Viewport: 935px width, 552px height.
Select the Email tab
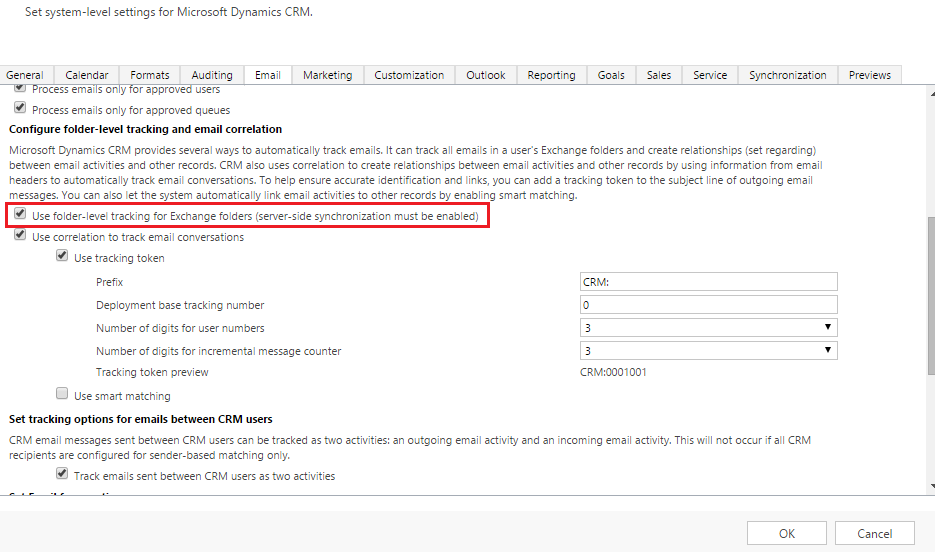point(268,75)
